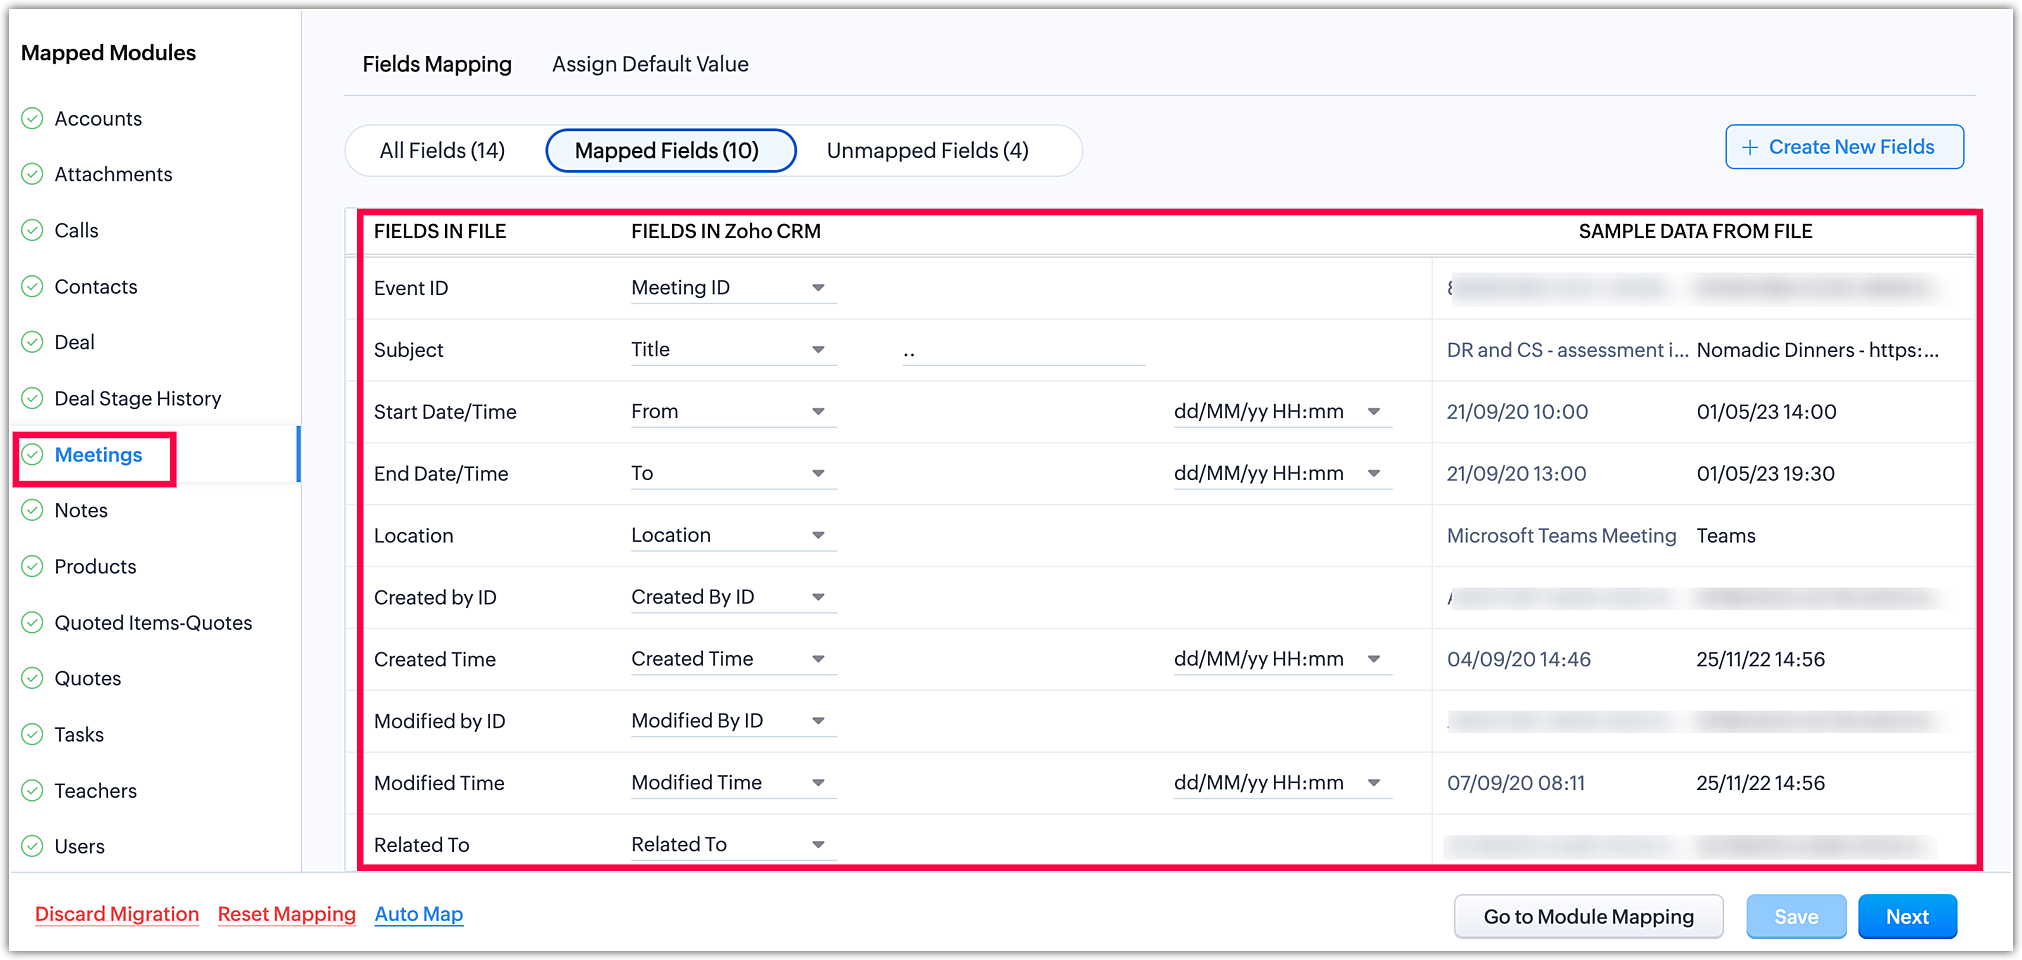The width and height of the screenshot is (2022, 960).
Task: Select the Notes module in sidebar
Action: [81, 511]
